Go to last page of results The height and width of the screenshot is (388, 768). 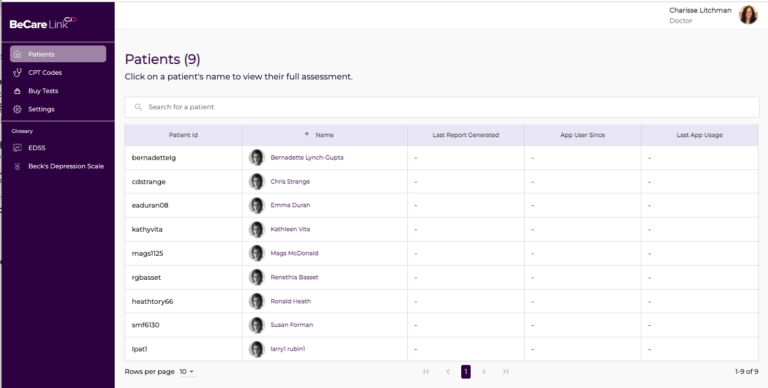coord(505,371)
